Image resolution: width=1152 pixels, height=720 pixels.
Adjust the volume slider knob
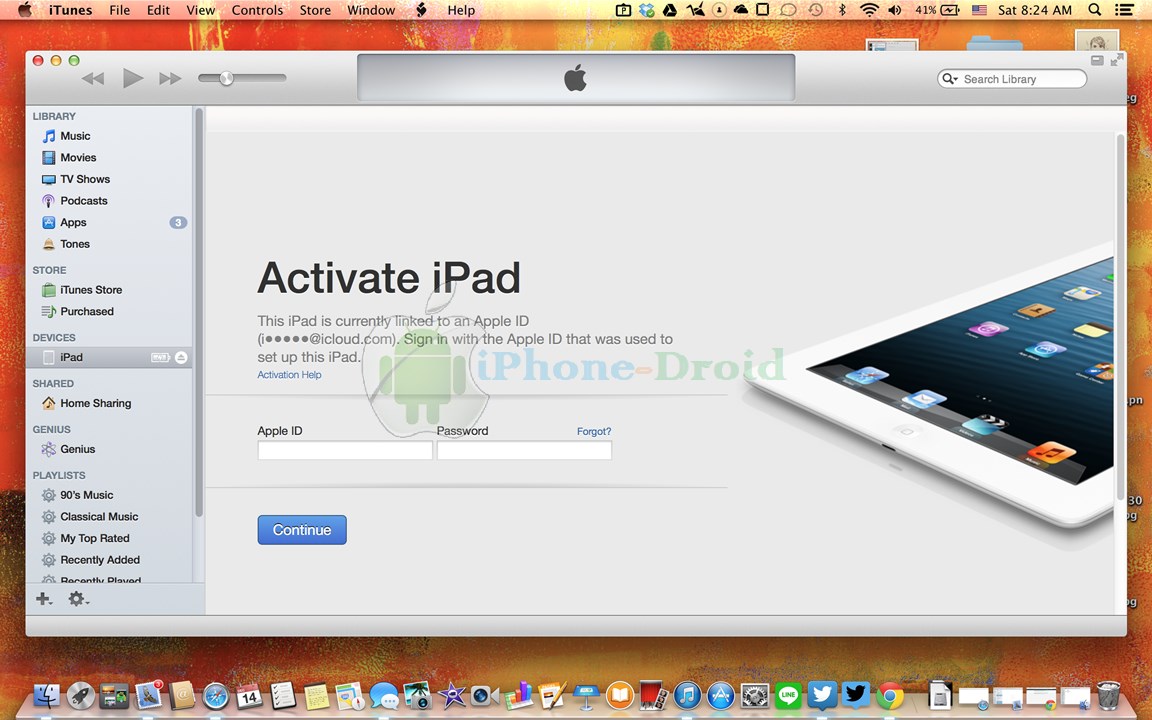click(x=226, y=78)
